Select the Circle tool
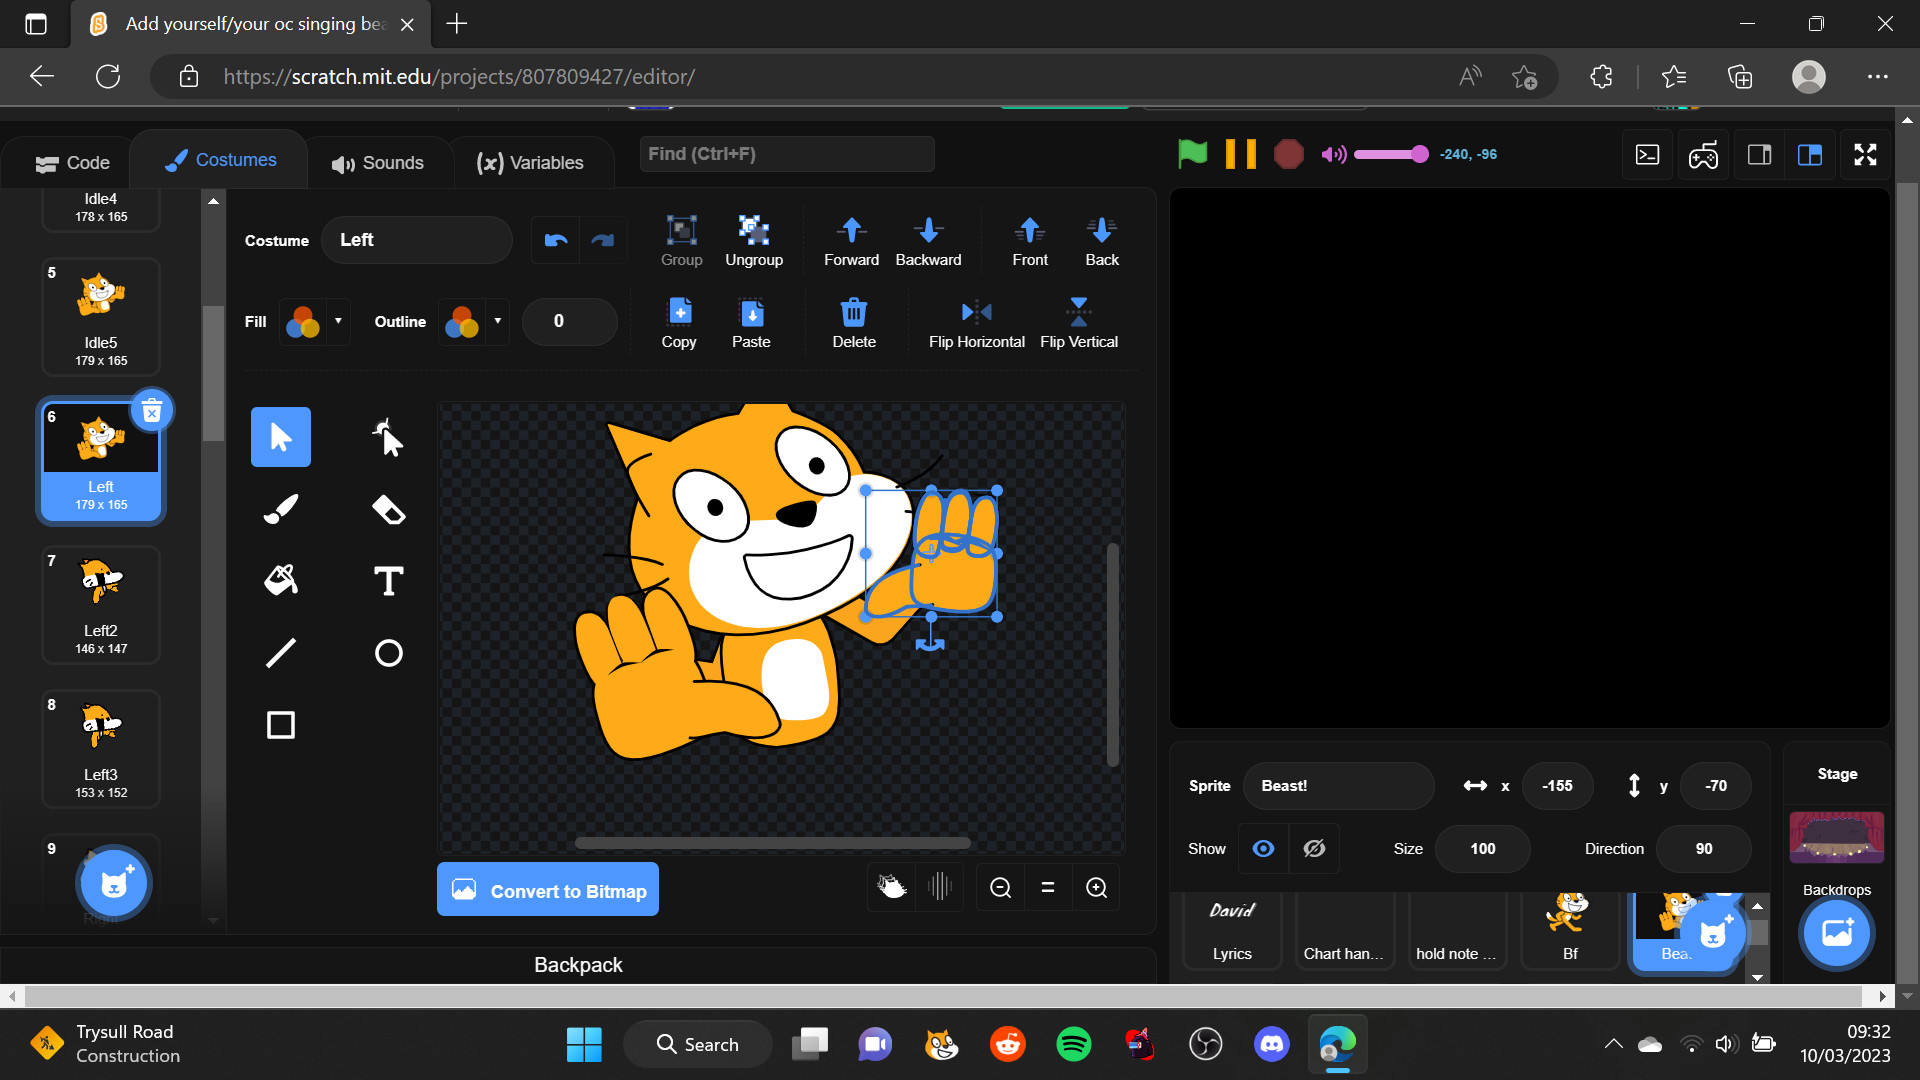The height and width of the screenshot is (1080, 1920). click(x=387, y=652)
